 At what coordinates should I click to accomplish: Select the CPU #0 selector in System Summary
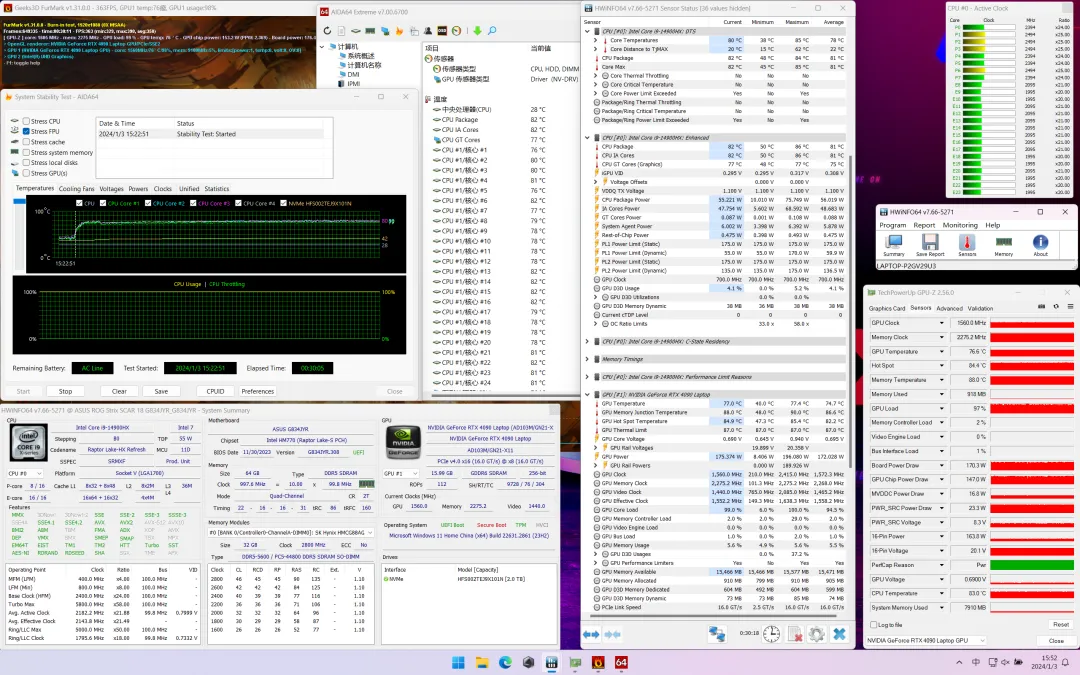coord(25,474)
